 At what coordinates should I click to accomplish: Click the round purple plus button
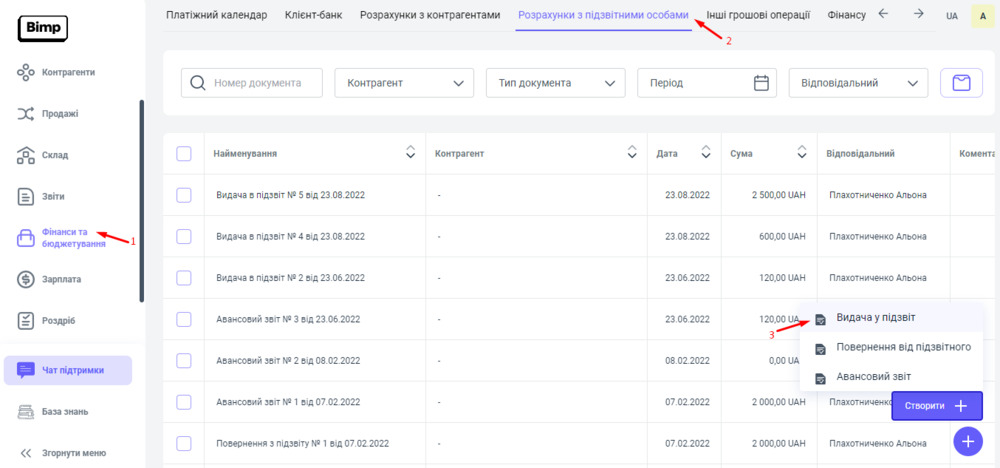[x=967, y=441]
